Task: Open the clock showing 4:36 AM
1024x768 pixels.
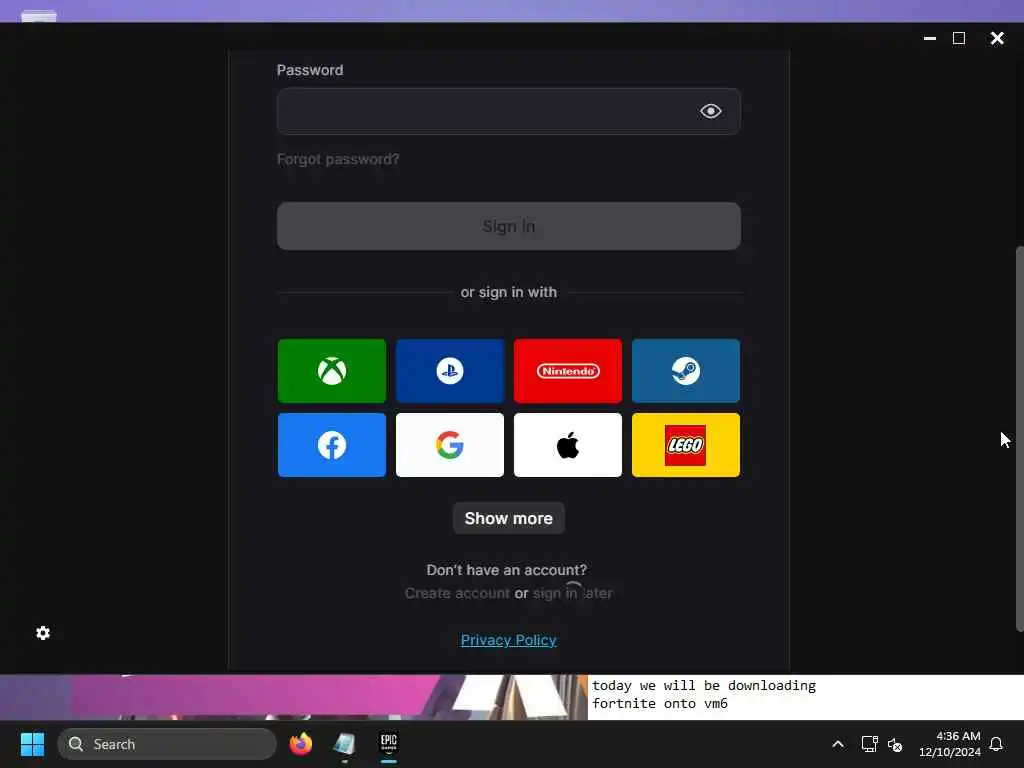Action: (x=950, y=744)
